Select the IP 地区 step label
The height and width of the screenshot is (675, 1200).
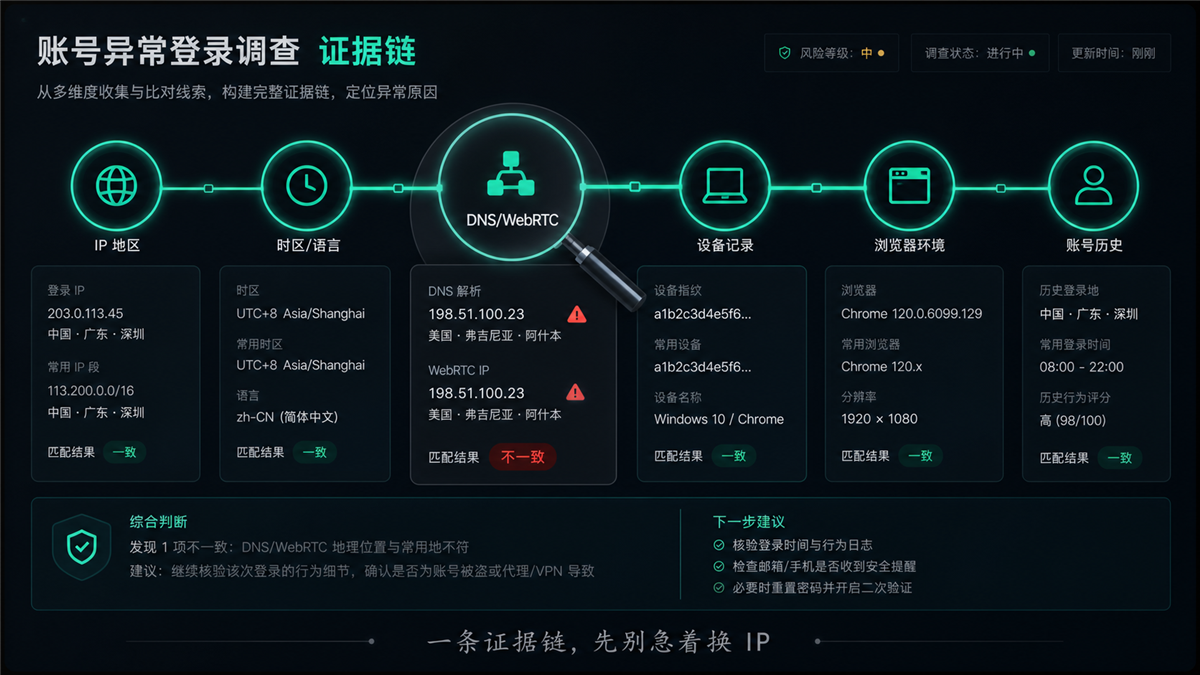(116, 245)
